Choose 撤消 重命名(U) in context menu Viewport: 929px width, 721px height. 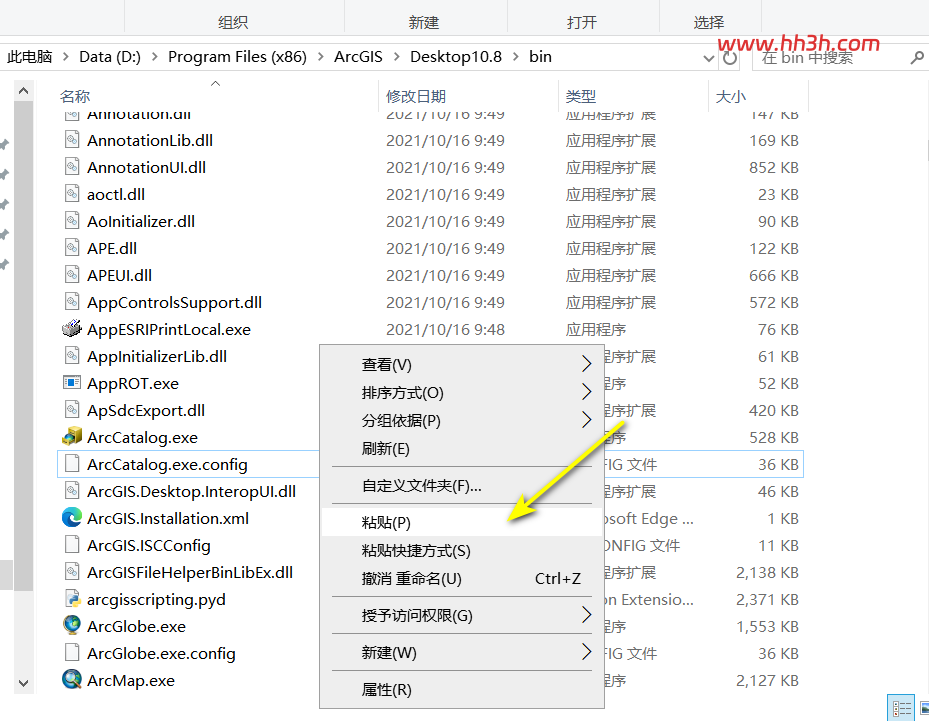[x=462, y=578]
